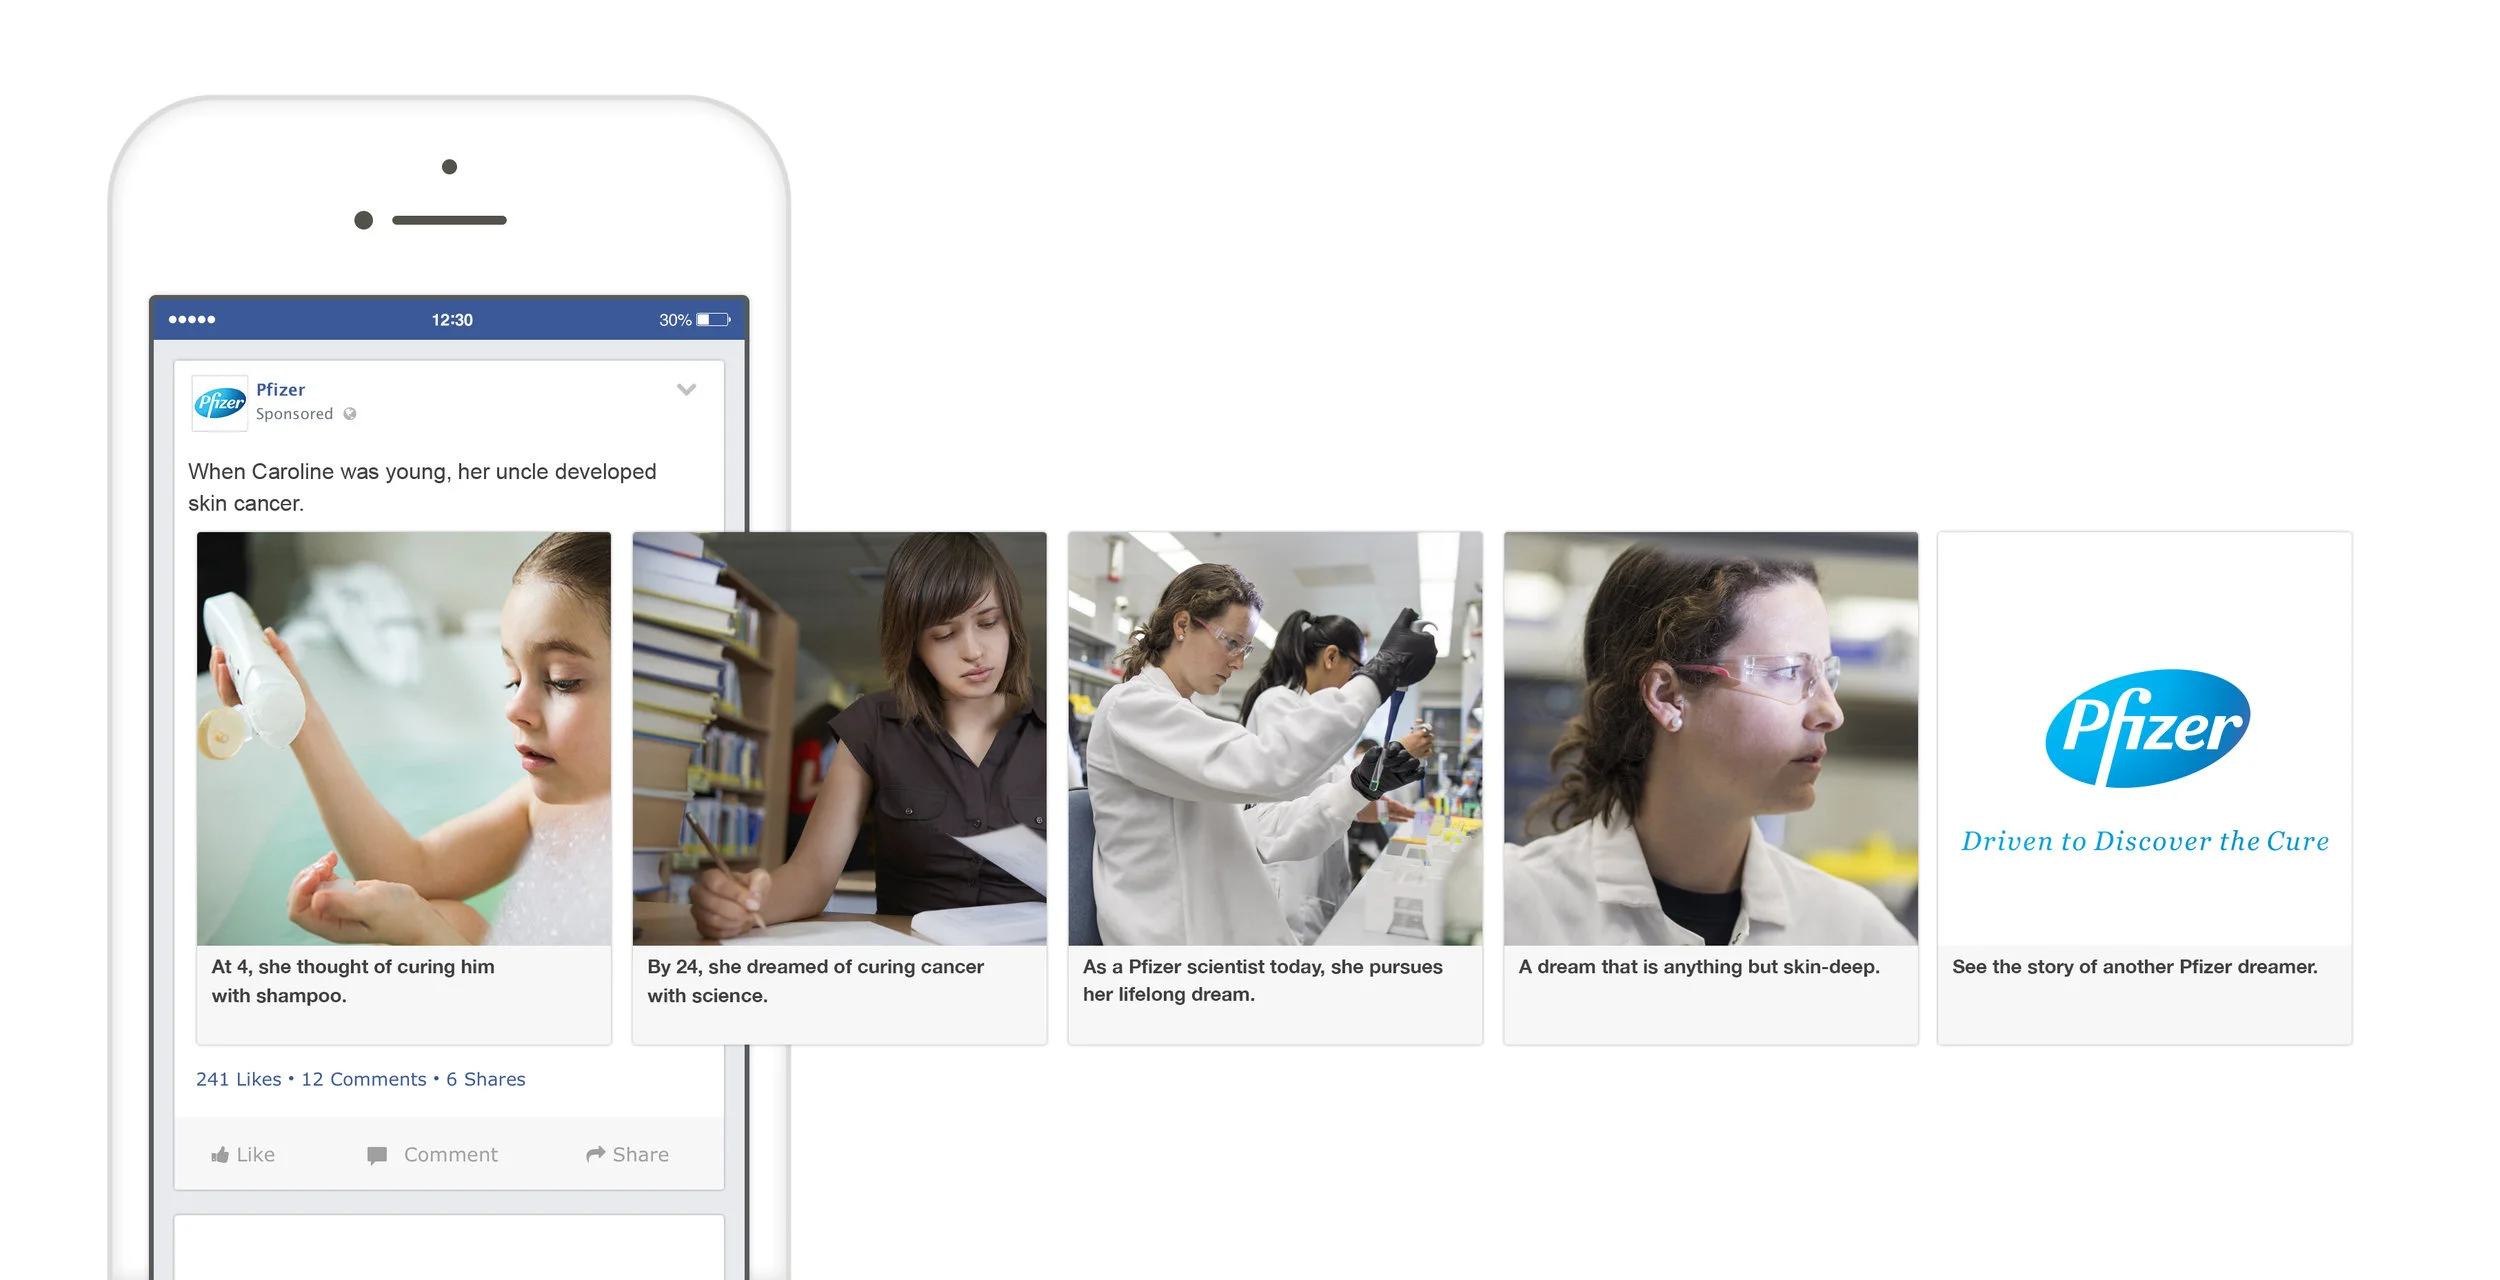Image resolution: width=2500 pixels, height=1280 pixels.
Task: Open the 241 Likes link
Action: [x=239, y=1079]
